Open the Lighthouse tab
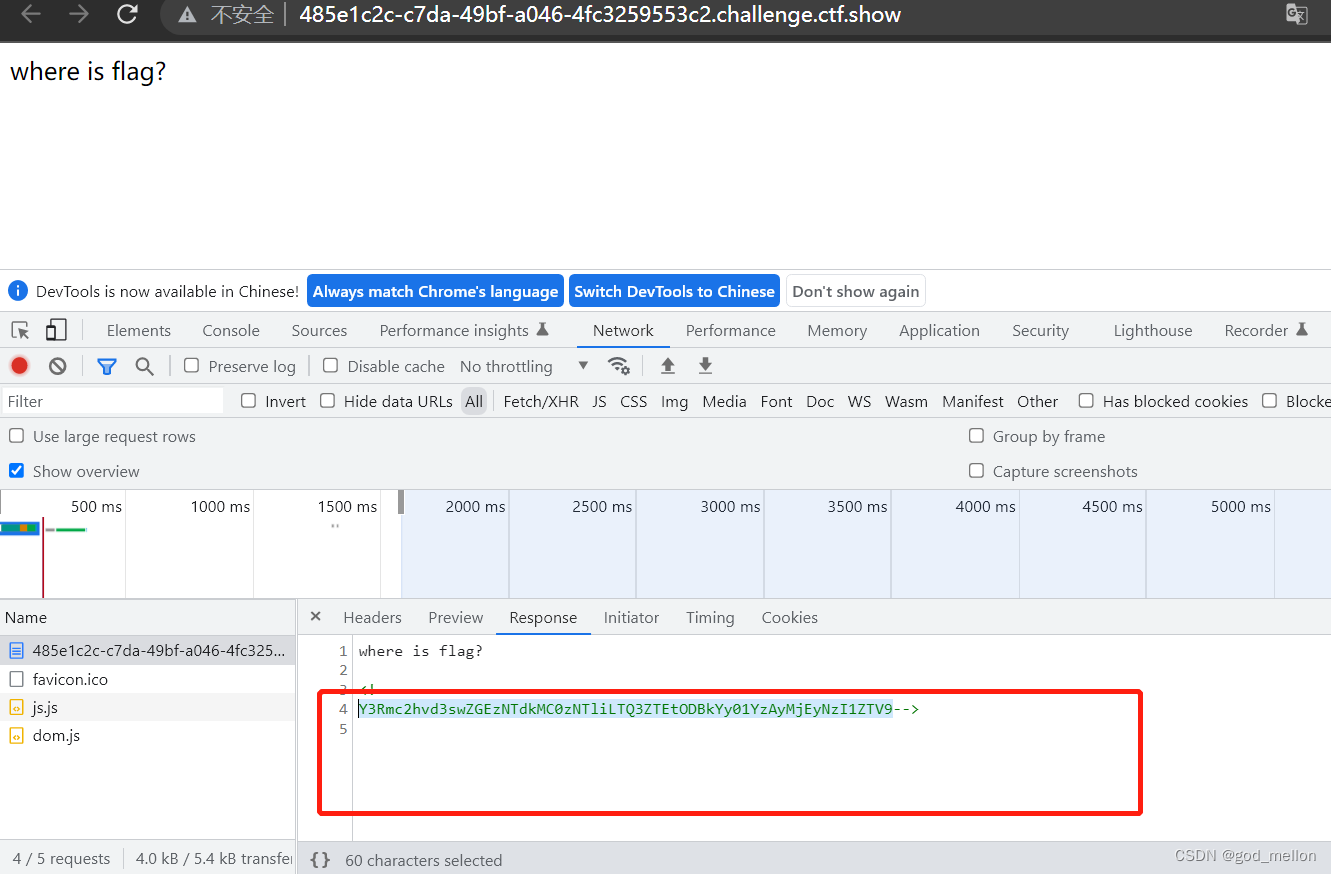This screenshot has width=1331, height=874. 1153,330
